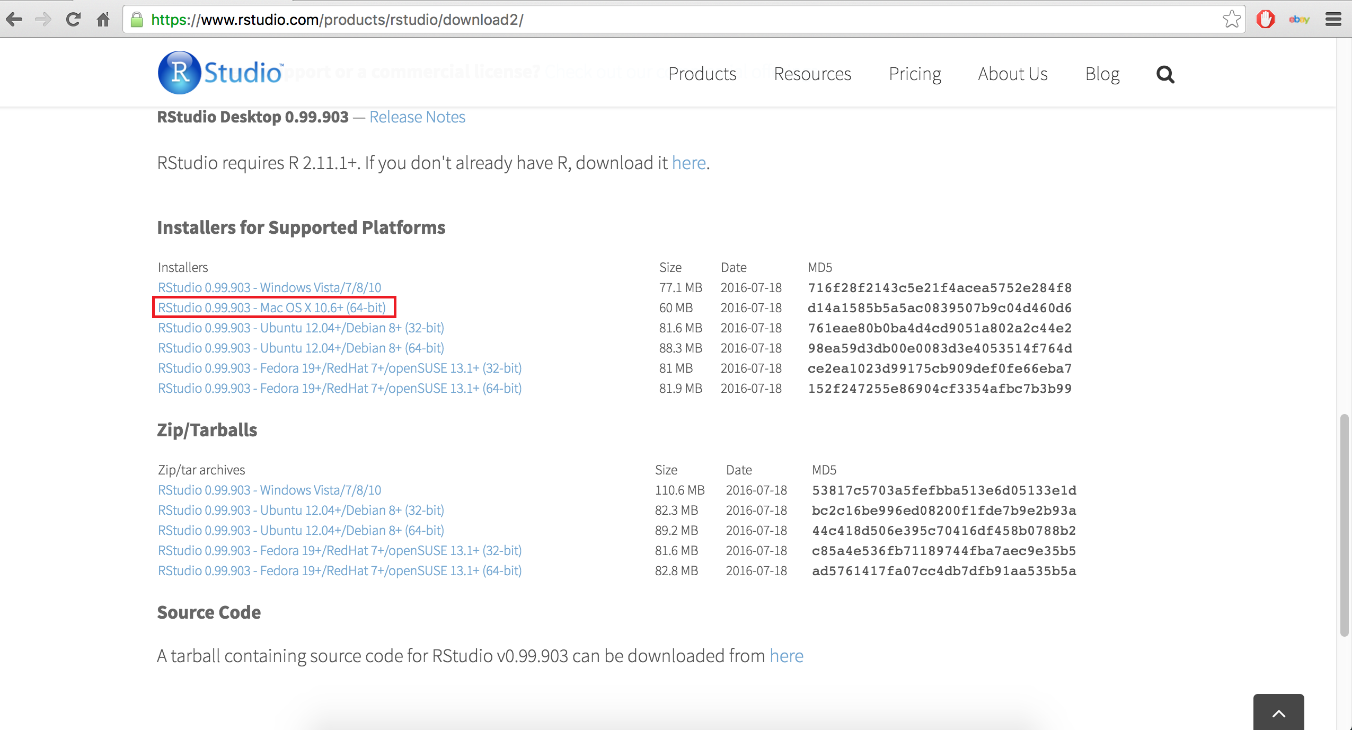Click the '110.6 MB' size cell

pos(680,490)
